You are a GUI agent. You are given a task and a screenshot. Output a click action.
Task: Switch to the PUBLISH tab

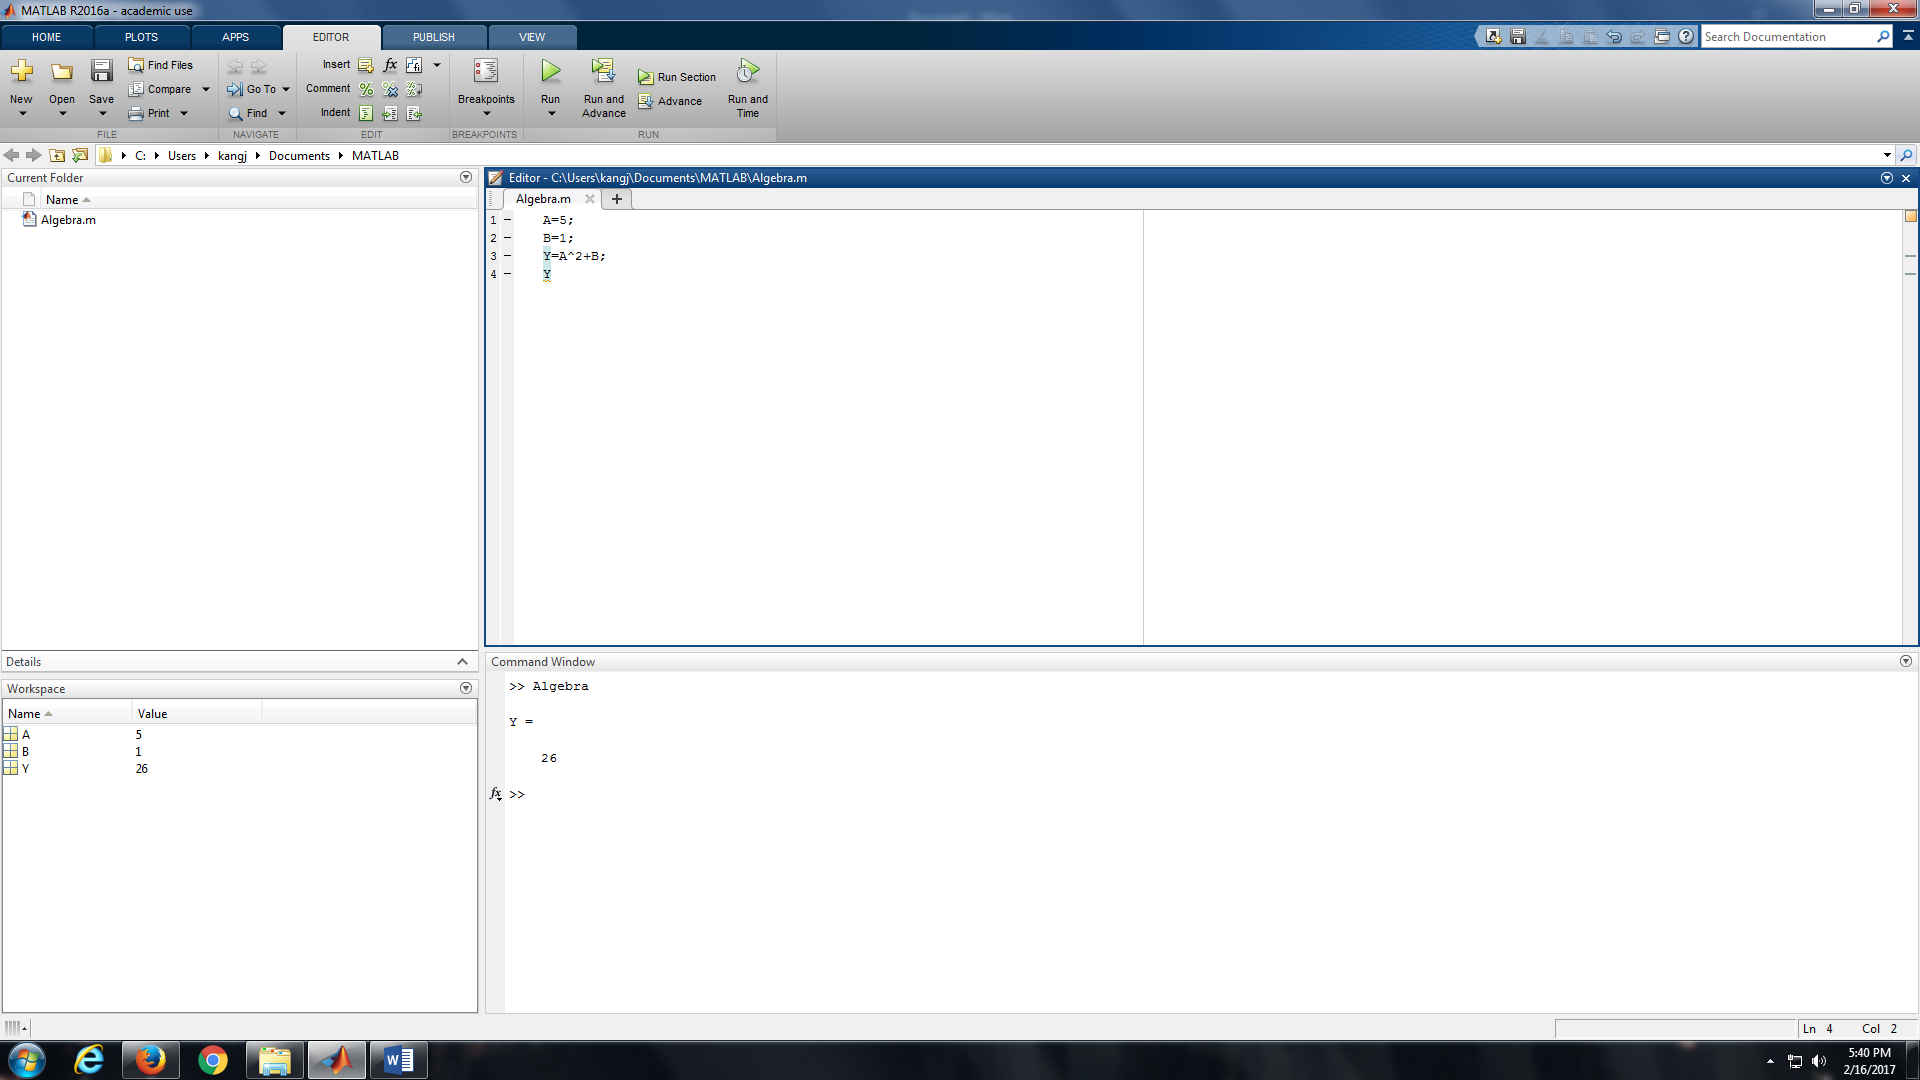point(433,37)
